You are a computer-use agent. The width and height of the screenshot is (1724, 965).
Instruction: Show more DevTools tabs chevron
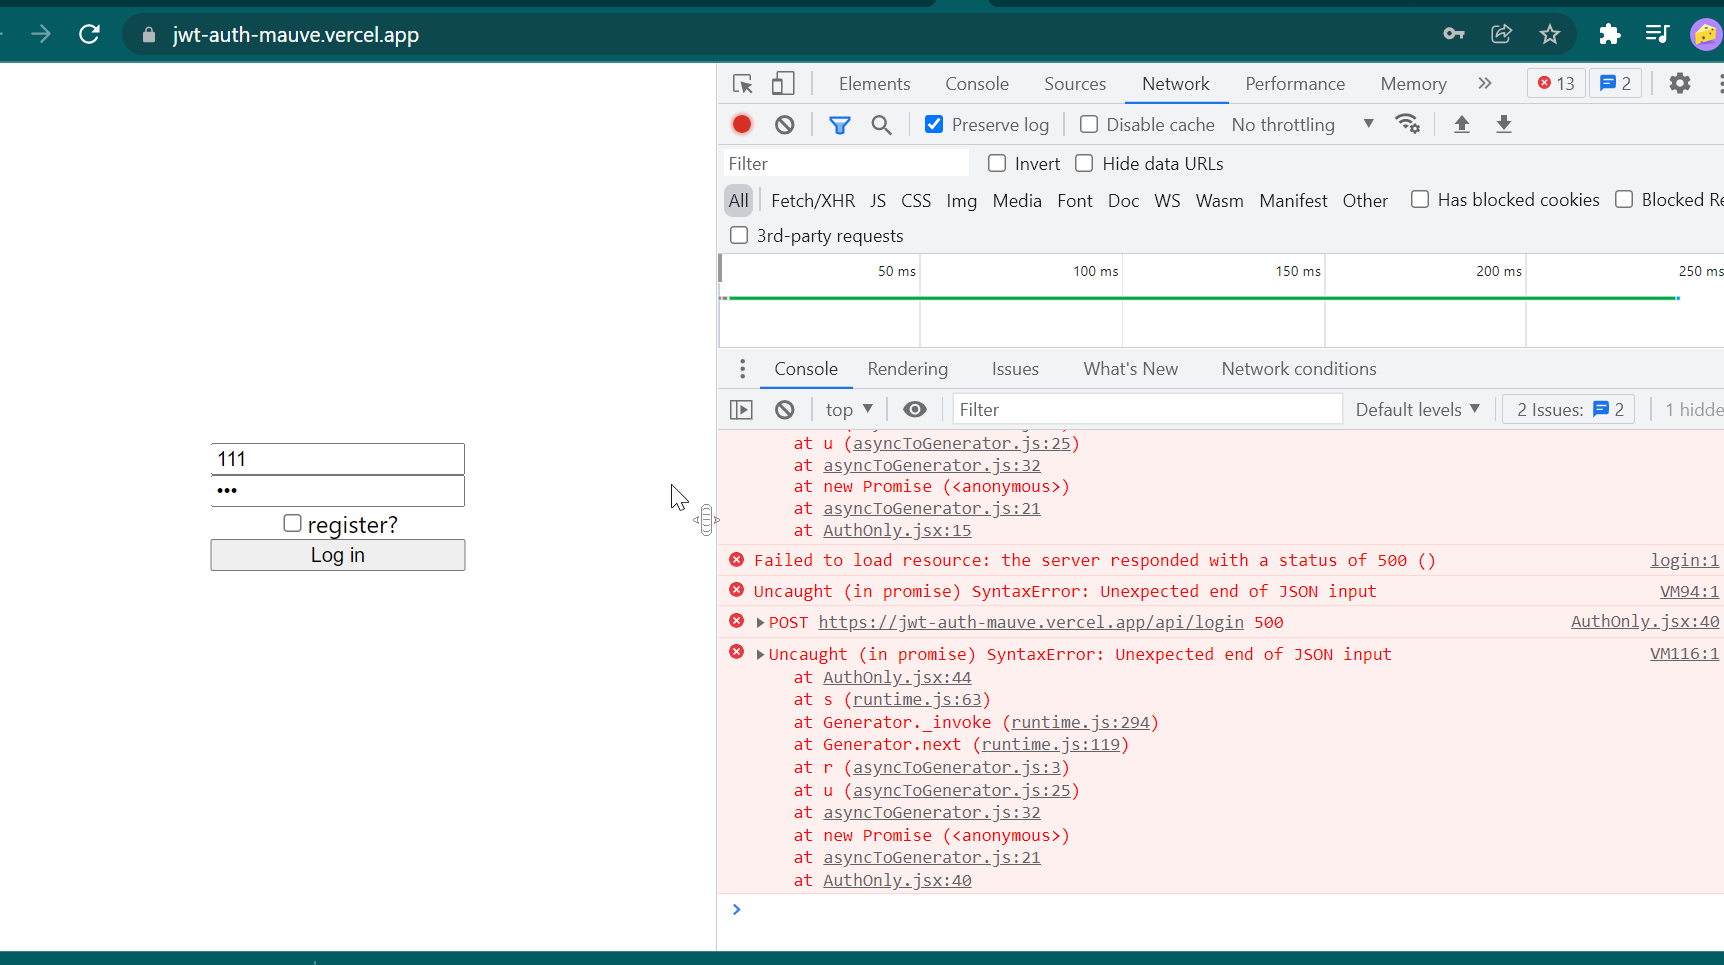coord(1485,83)
